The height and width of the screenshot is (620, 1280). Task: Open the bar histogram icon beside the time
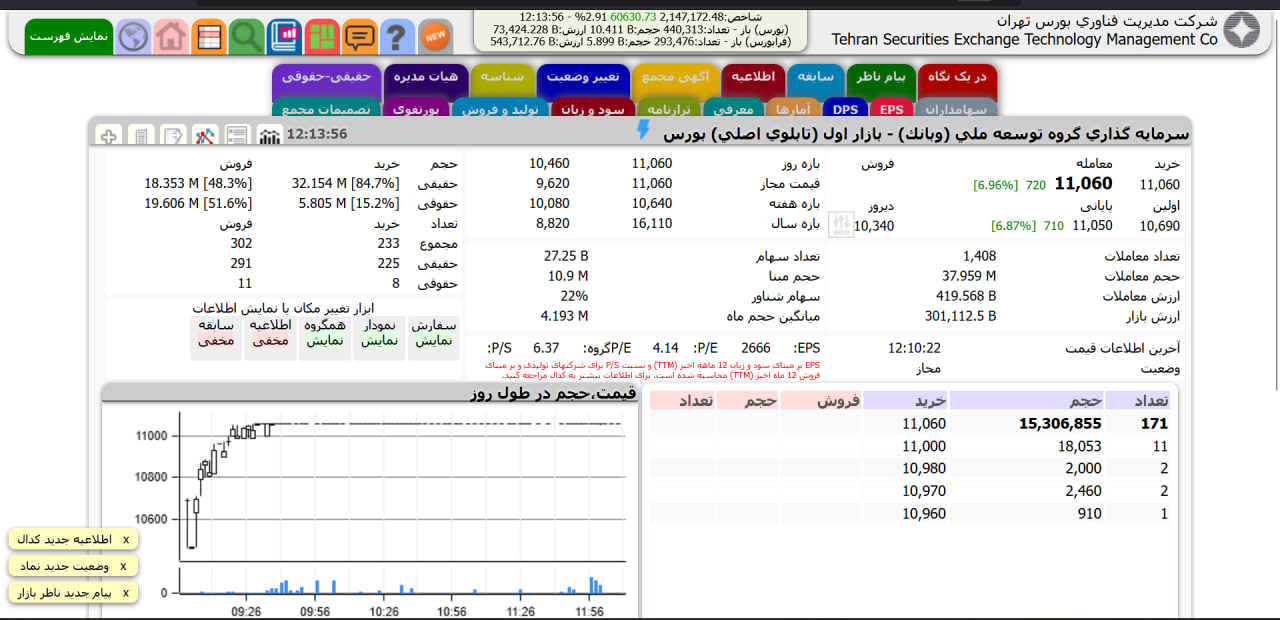pos(269,135)
